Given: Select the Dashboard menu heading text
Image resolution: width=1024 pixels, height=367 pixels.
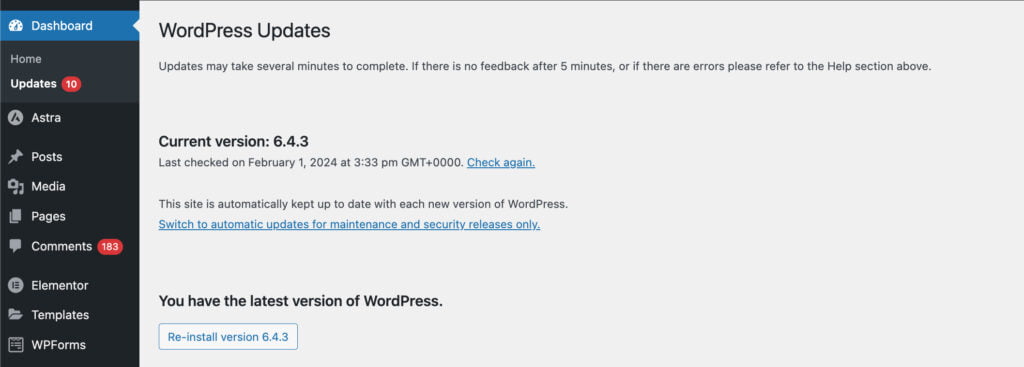Looking at the screenshot, I should (x=62, y=26).
